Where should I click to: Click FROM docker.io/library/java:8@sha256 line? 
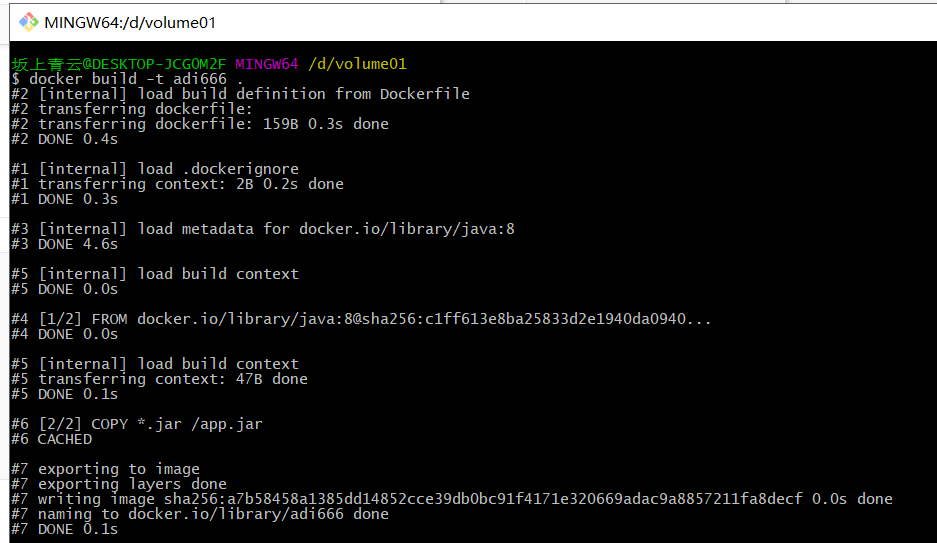pyautogui.click(x=362, y=319)
